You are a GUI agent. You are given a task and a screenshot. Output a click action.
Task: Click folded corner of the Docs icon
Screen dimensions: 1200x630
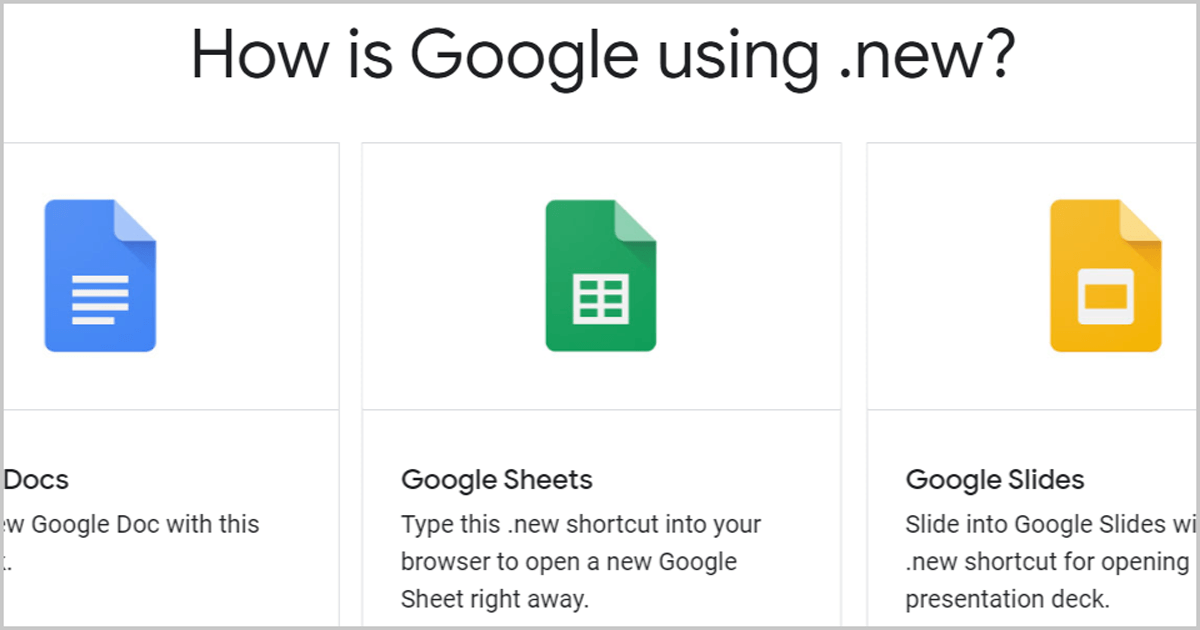coord(135,221)
